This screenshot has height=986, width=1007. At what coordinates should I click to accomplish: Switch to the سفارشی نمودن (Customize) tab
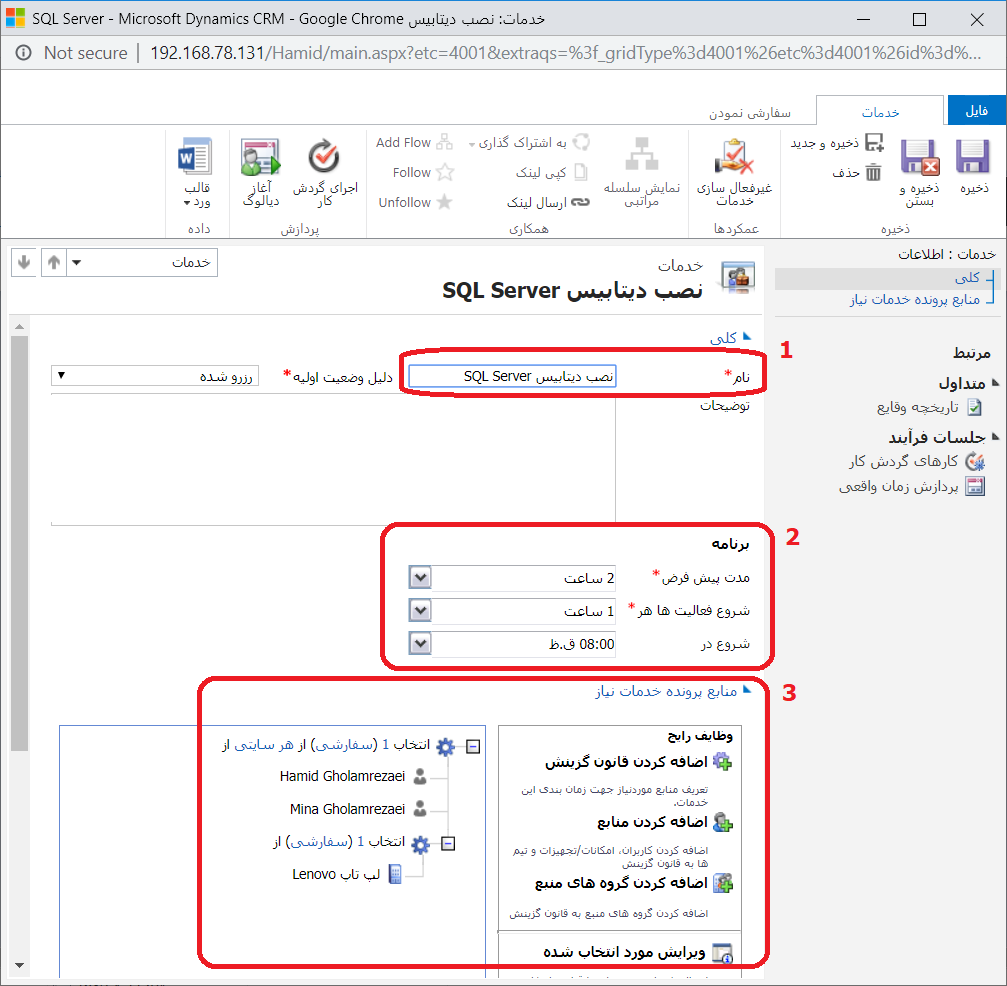pyautogui.click(x=749, y=113)
